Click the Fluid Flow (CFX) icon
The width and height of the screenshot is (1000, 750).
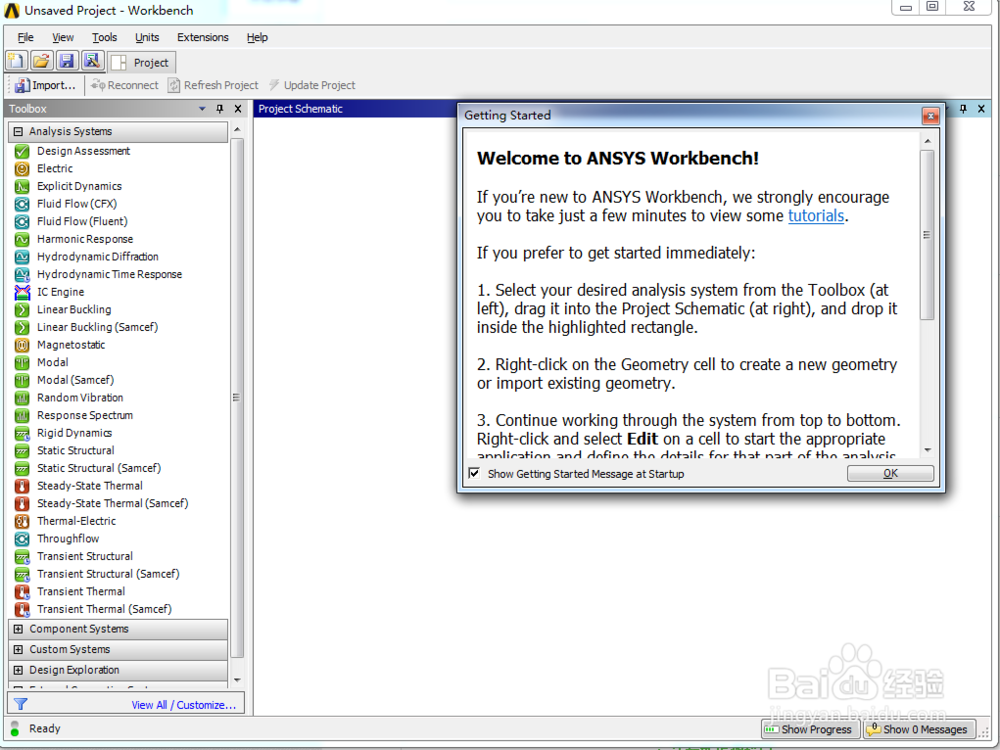point(22,204)
